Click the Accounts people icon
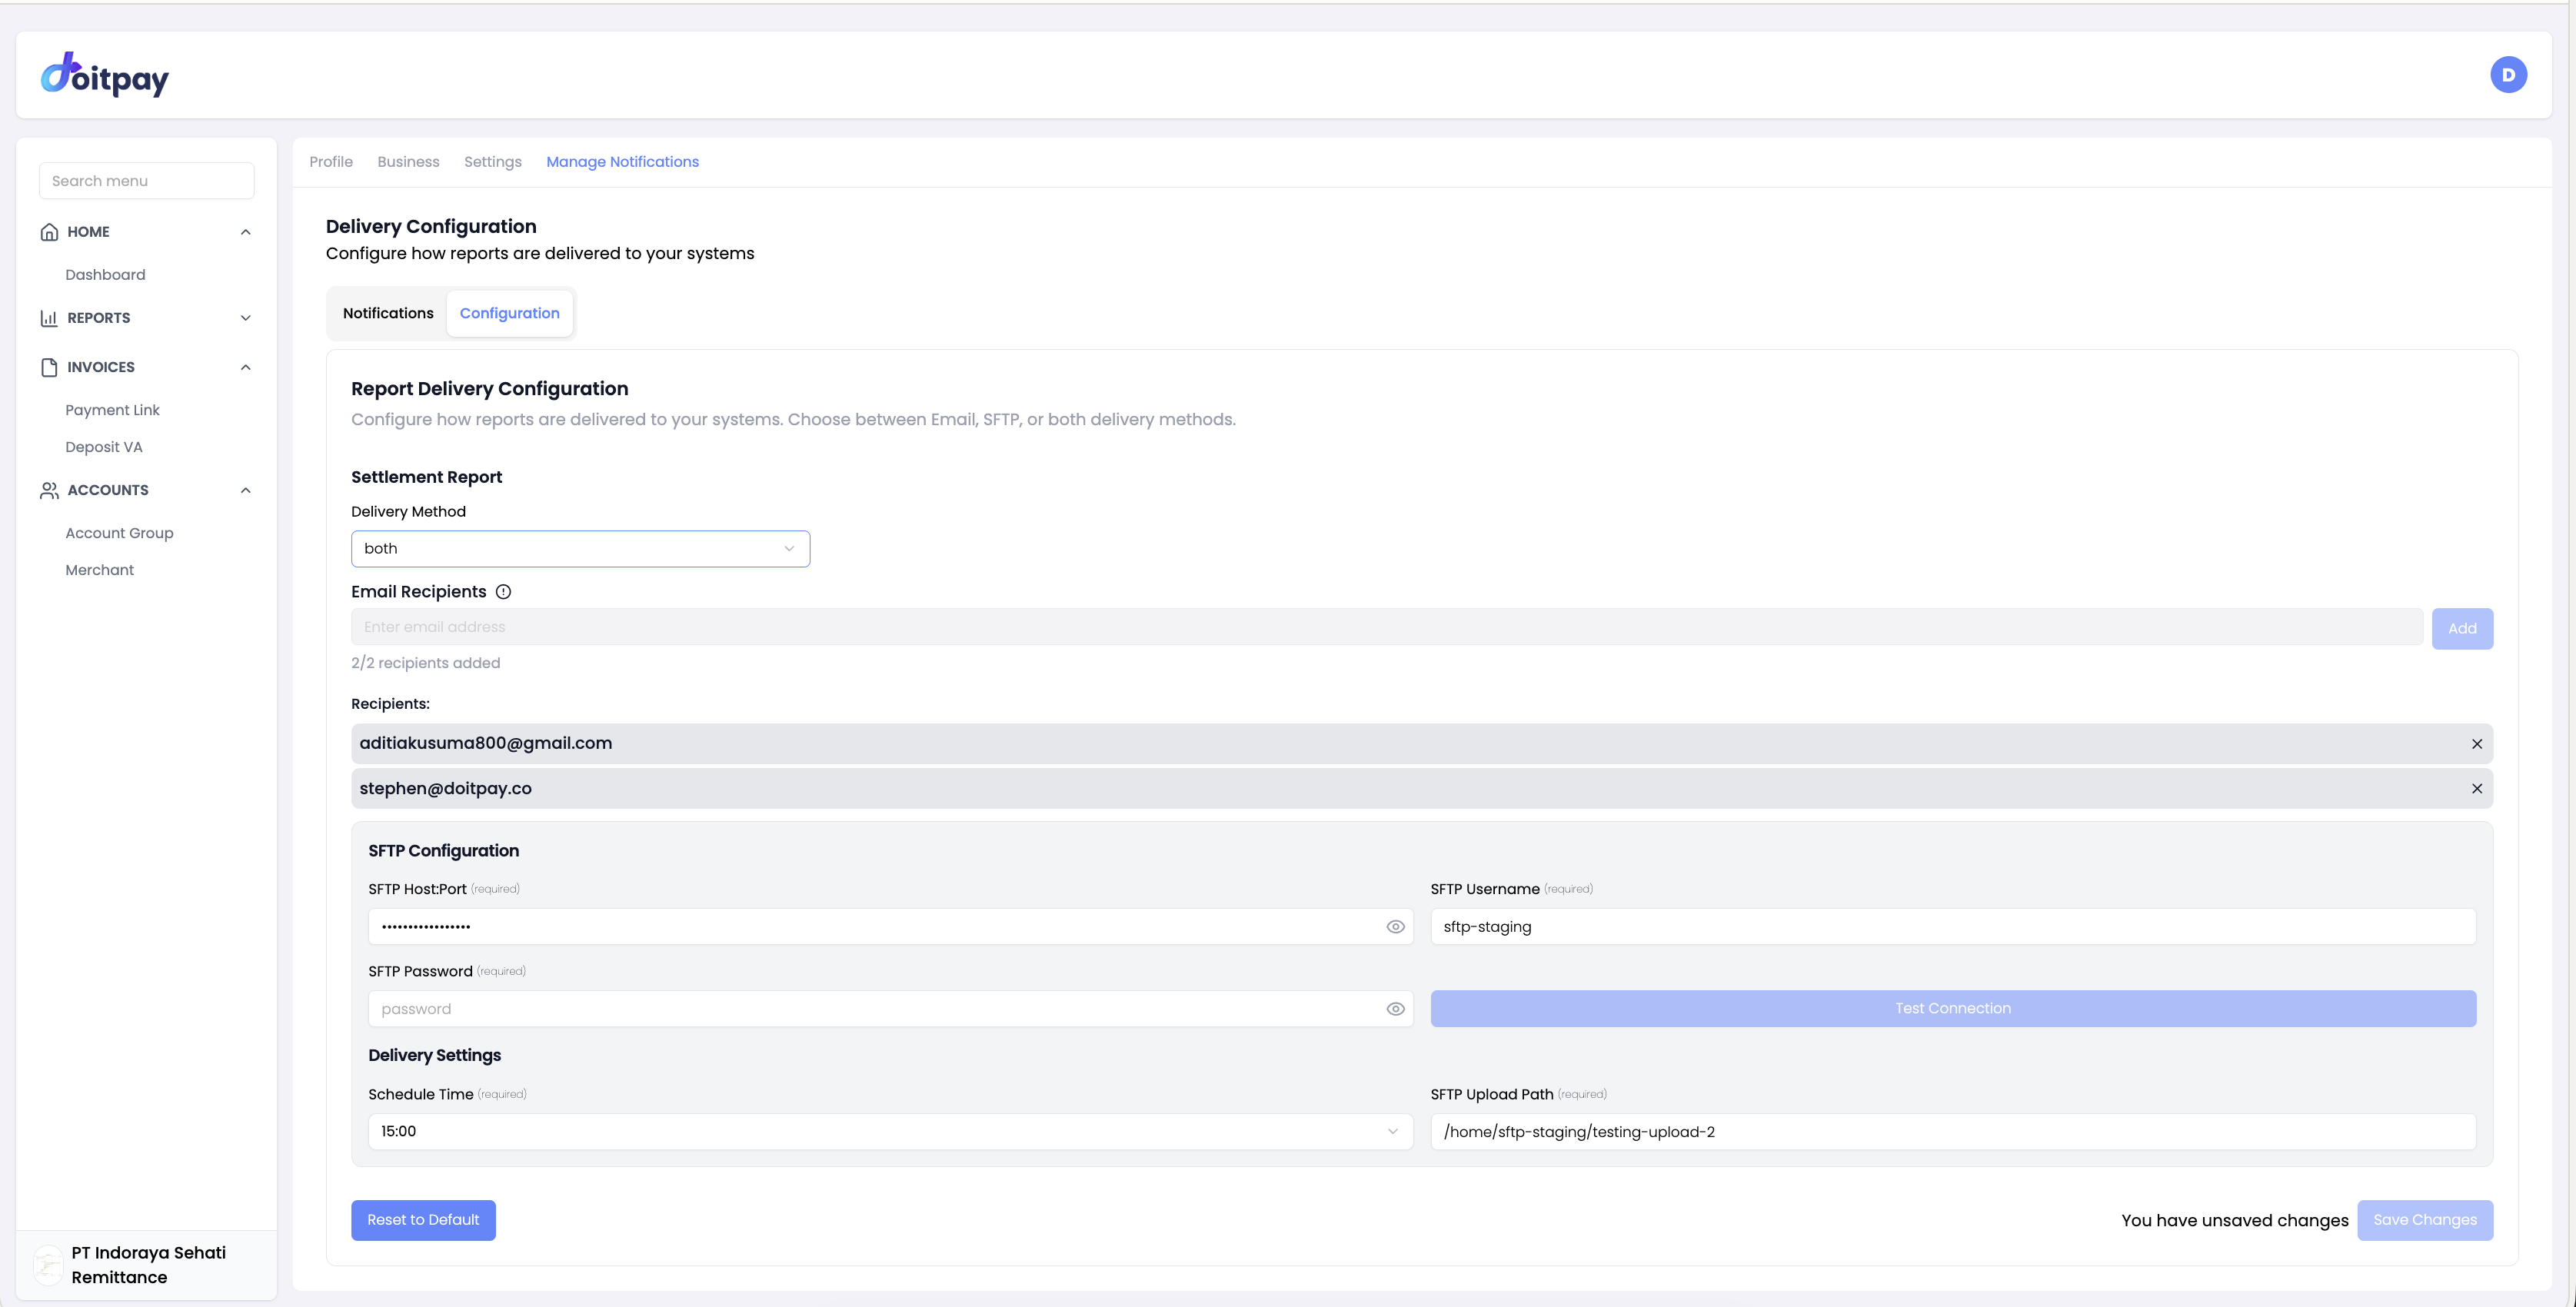 tap(49, 490)
